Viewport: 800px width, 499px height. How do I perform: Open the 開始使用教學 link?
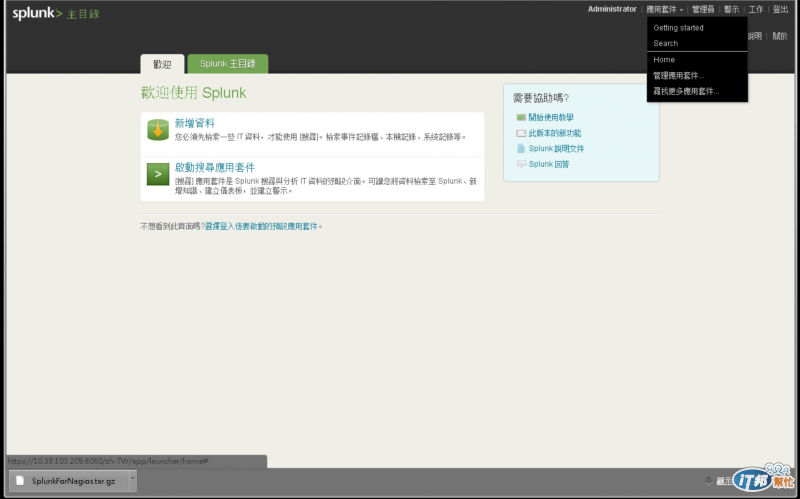click(551, 117)
